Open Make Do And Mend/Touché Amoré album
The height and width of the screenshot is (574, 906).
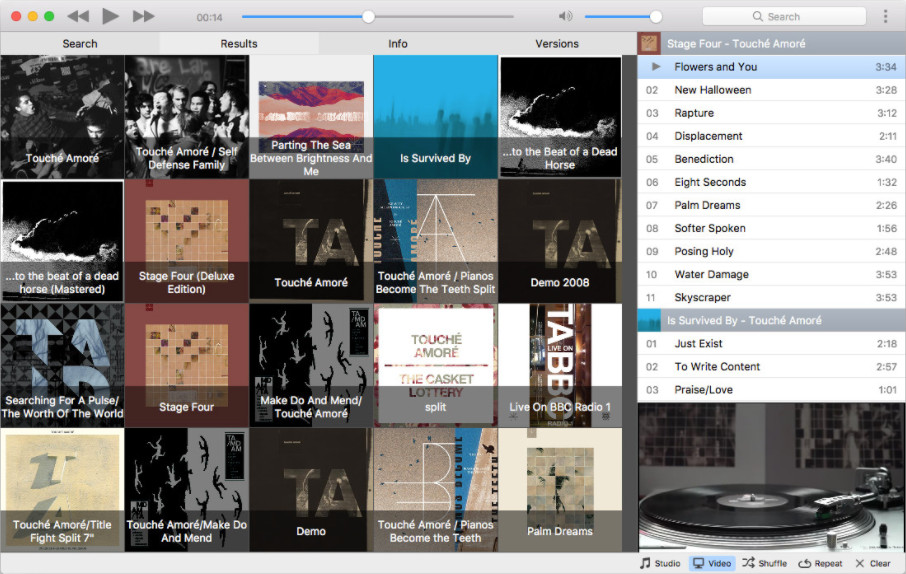(311, 365)
